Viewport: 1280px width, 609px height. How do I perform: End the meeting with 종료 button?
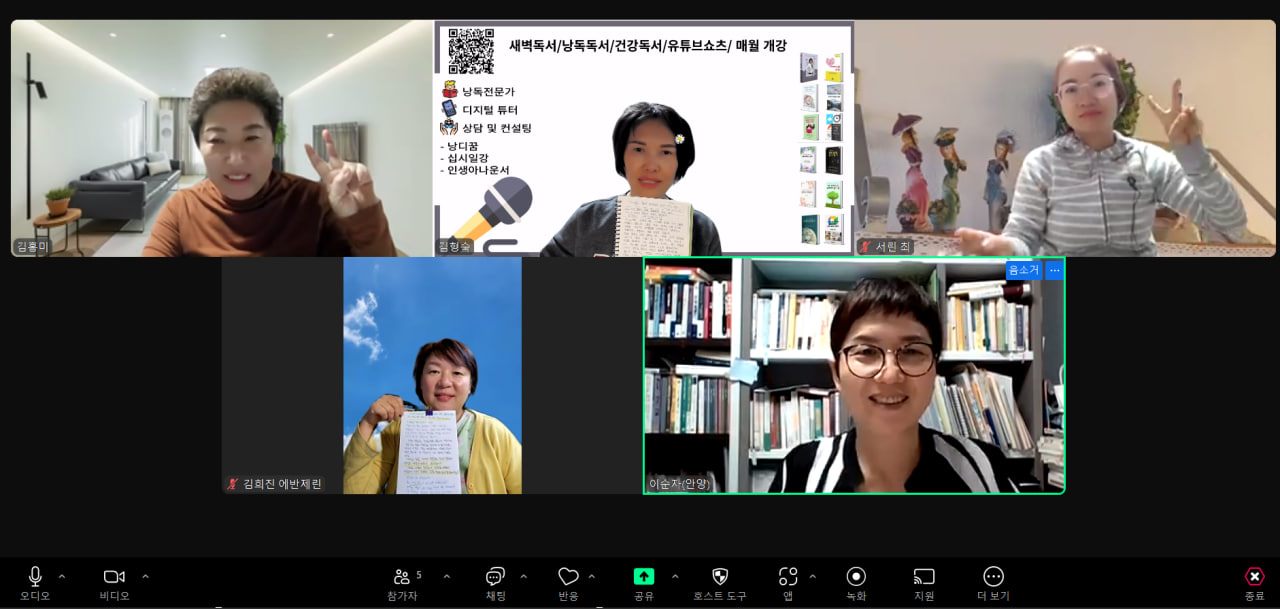1254,583
